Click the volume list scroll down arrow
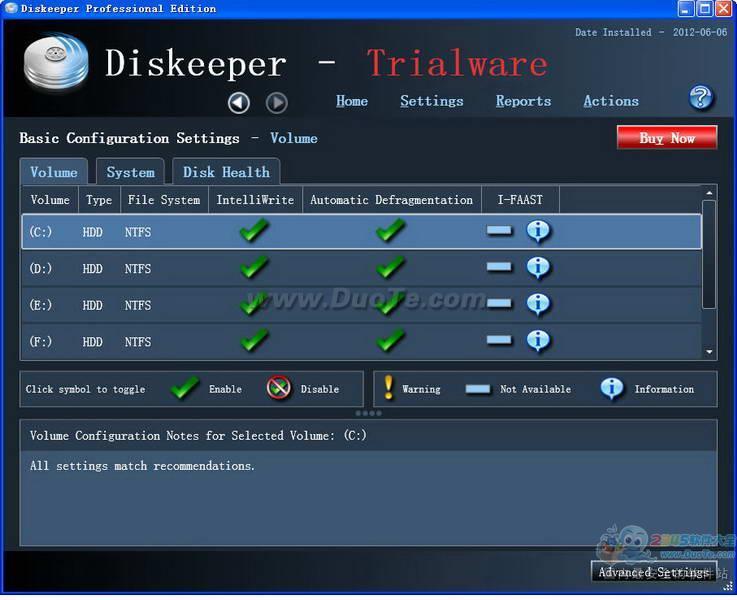Image resolution: width=737 pixels, height=600 pixels. click(x=709, y=352)
